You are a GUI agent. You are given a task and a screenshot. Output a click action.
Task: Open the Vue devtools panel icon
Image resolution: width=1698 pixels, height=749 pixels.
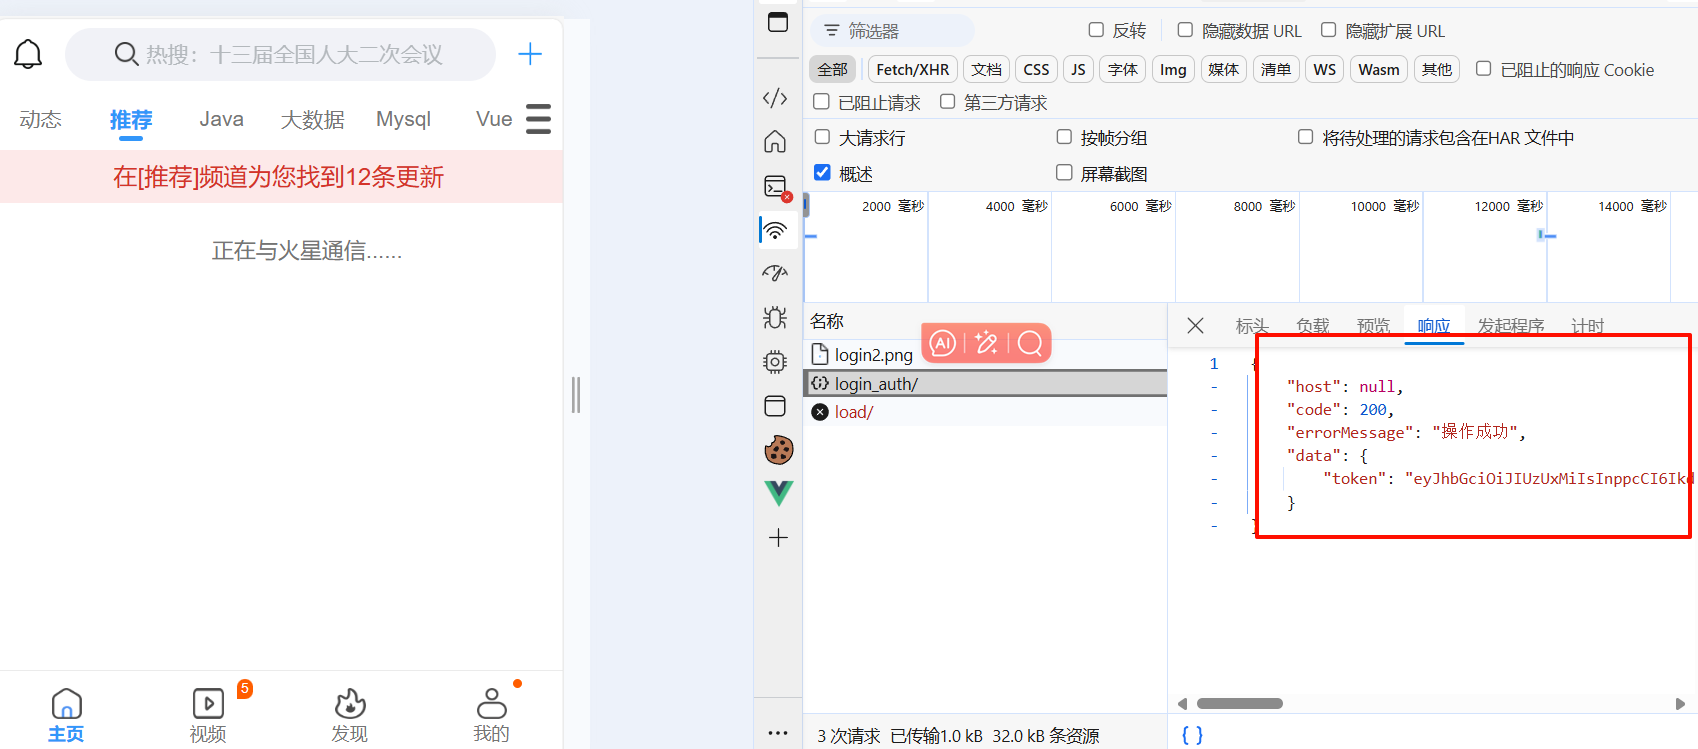(778, 493)
